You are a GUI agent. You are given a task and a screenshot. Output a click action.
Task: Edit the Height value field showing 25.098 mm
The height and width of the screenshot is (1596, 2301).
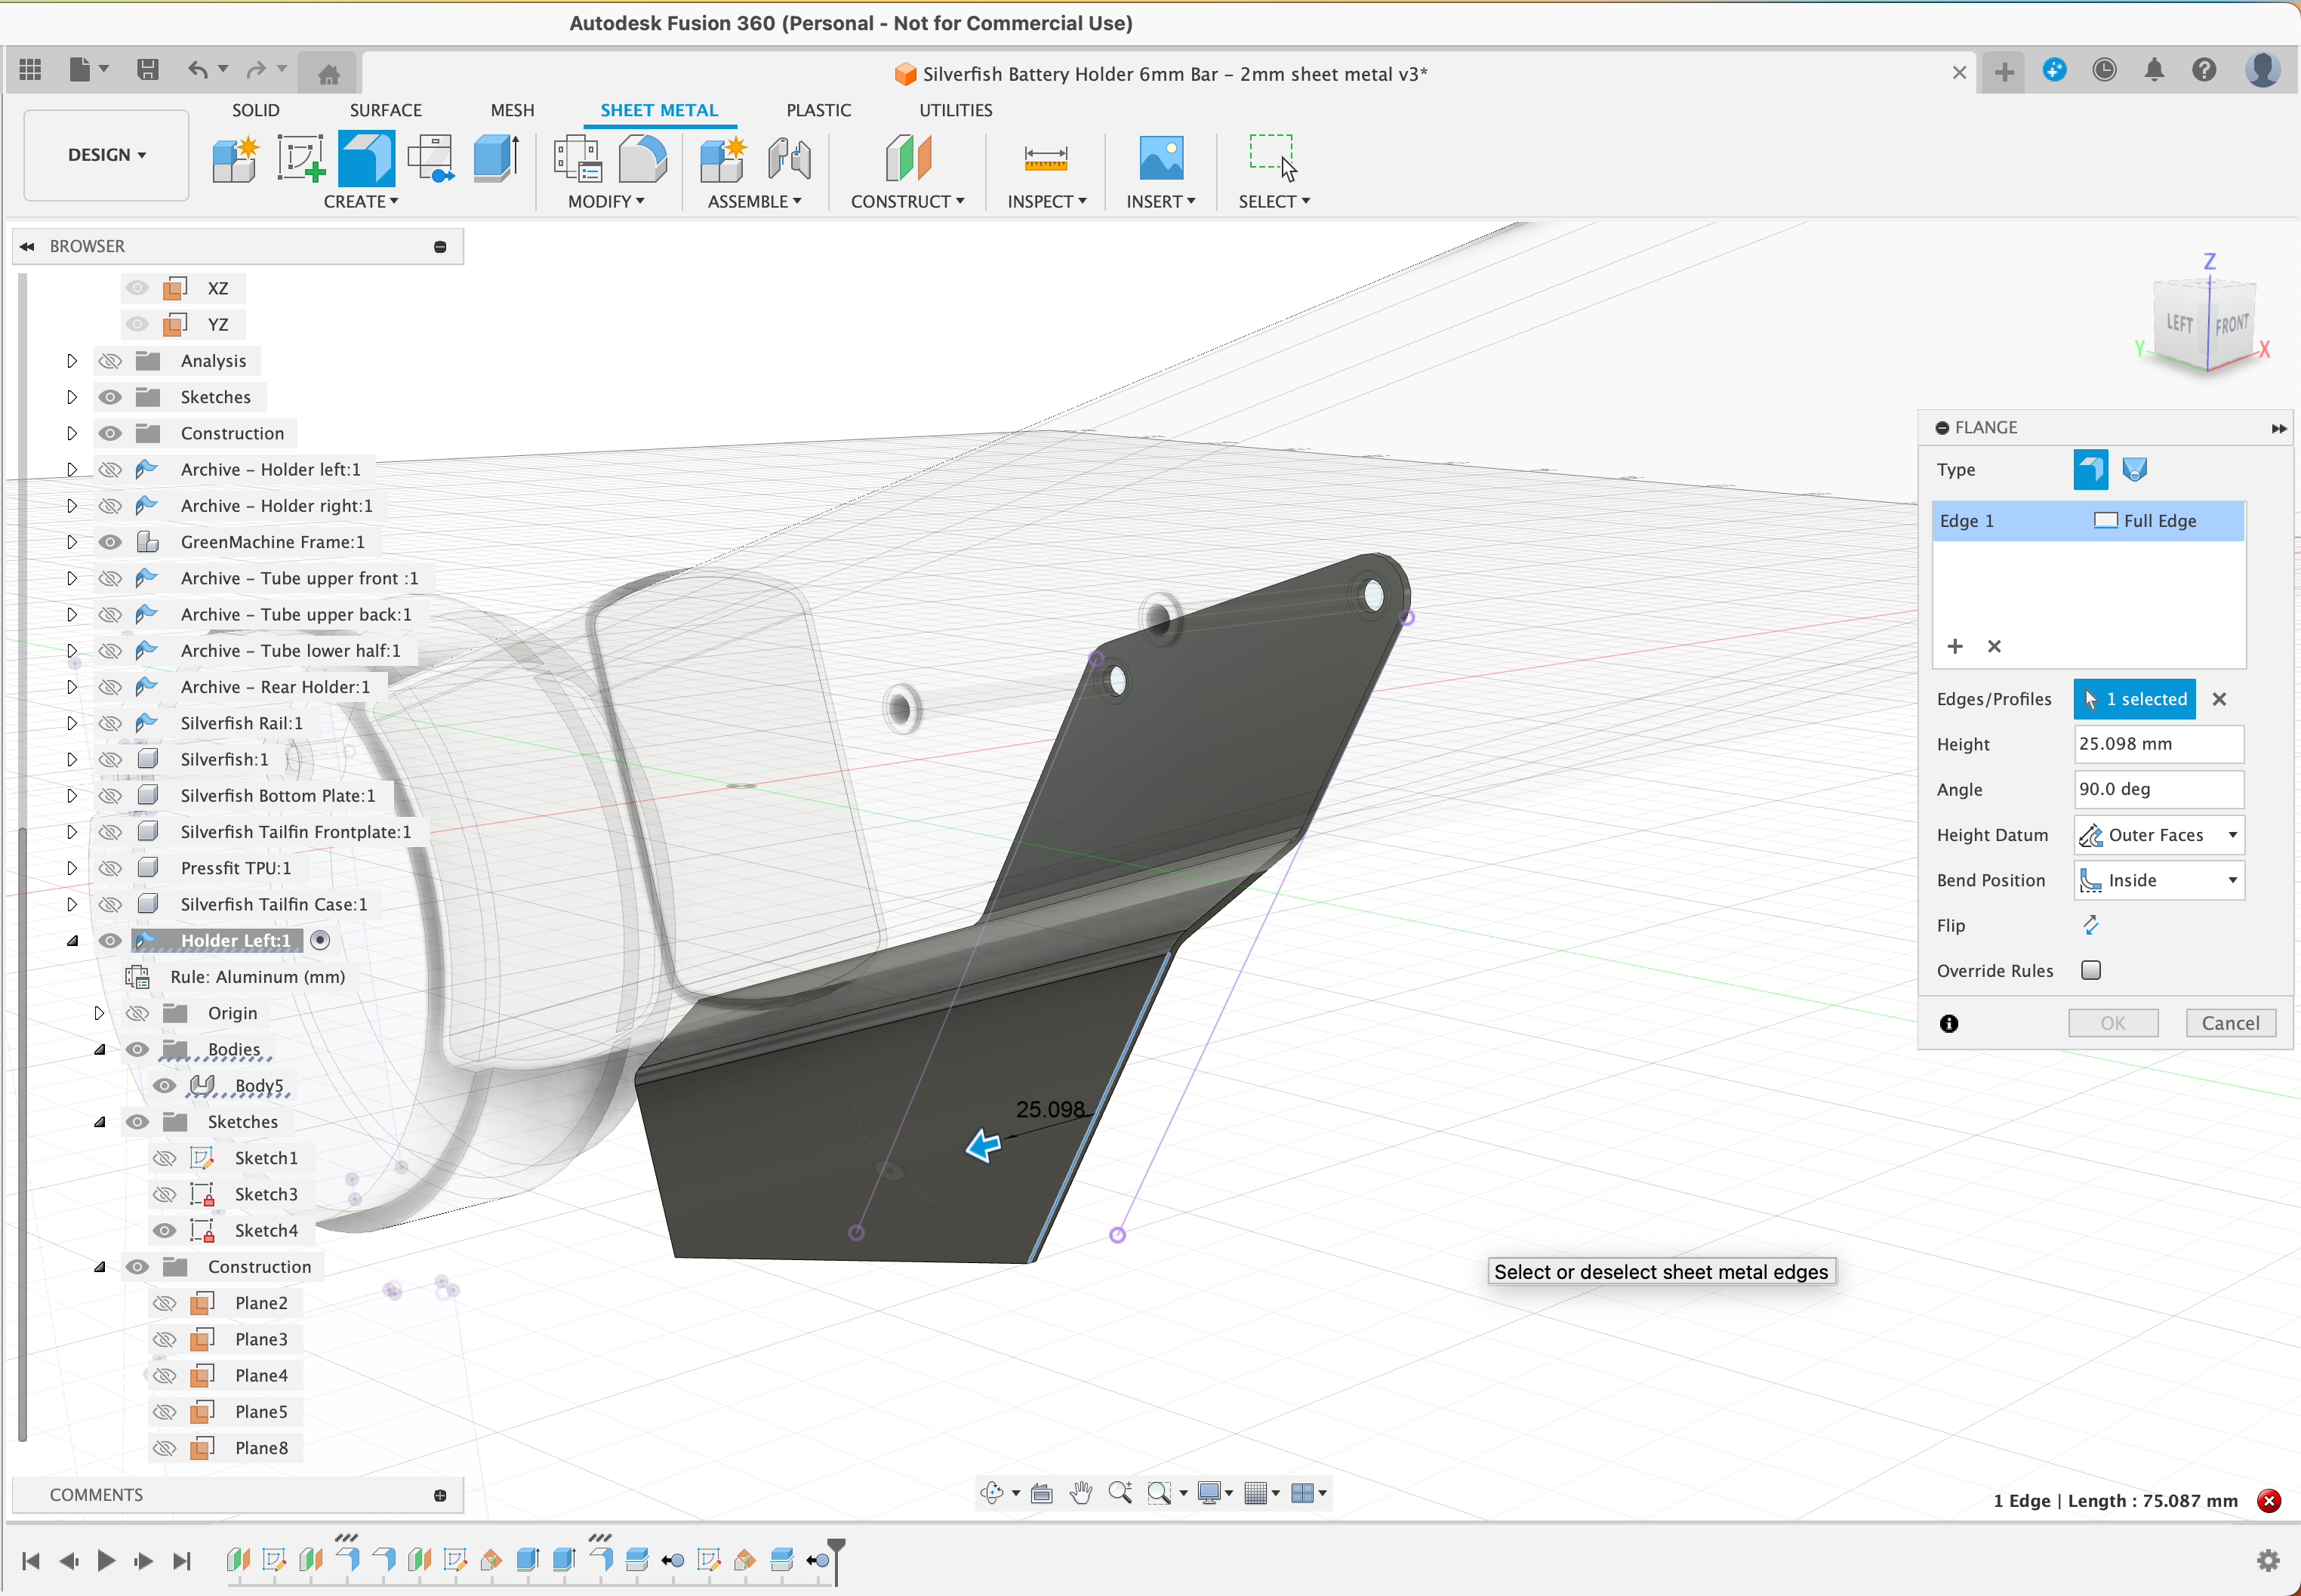coord(2157,744)
